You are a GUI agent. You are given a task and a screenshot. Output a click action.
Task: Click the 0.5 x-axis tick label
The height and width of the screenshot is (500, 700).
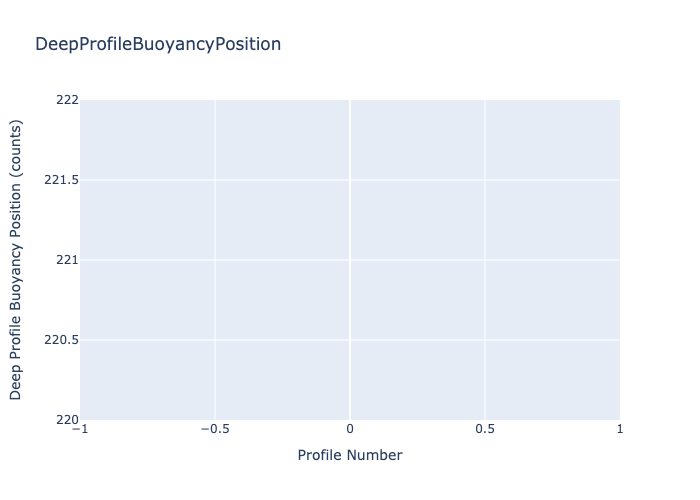(485, 429)
